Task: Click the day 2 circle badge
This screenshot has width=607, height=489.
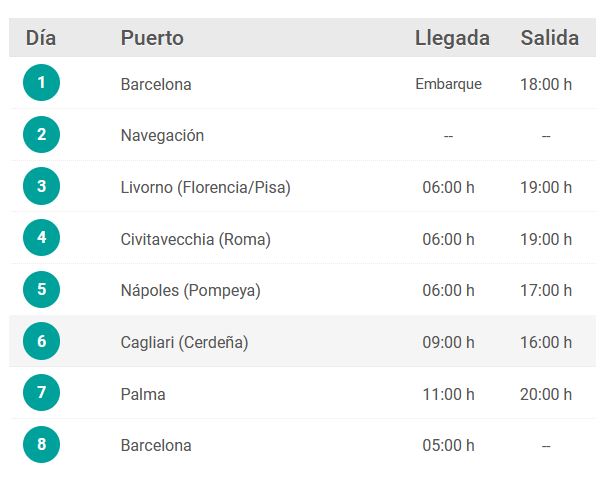Action: tap(41, 134)
